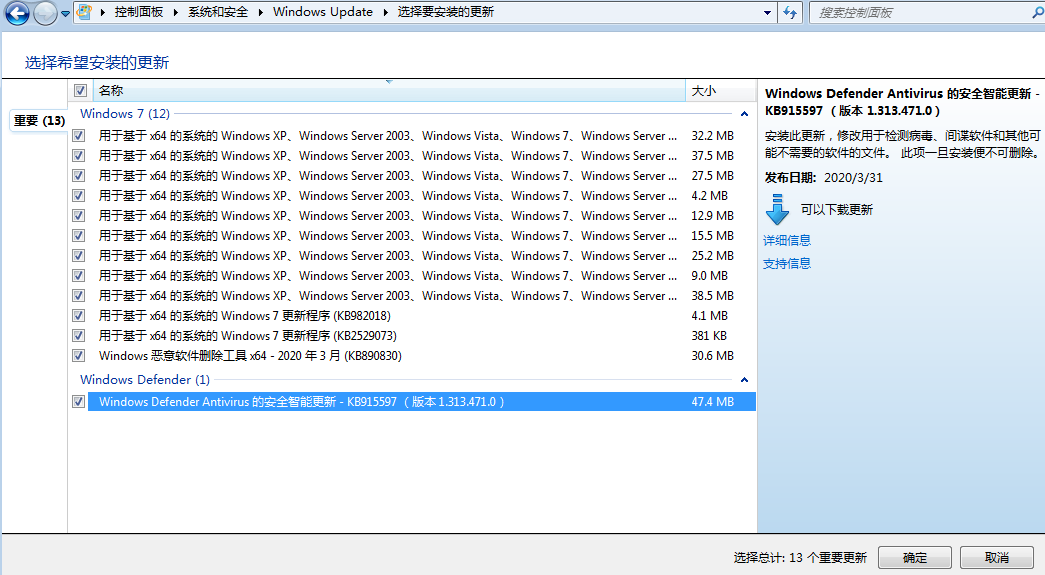Click the refresh button beside address bar
Image resolution: width=1045 pixels, height=575 pixels.
790,13
